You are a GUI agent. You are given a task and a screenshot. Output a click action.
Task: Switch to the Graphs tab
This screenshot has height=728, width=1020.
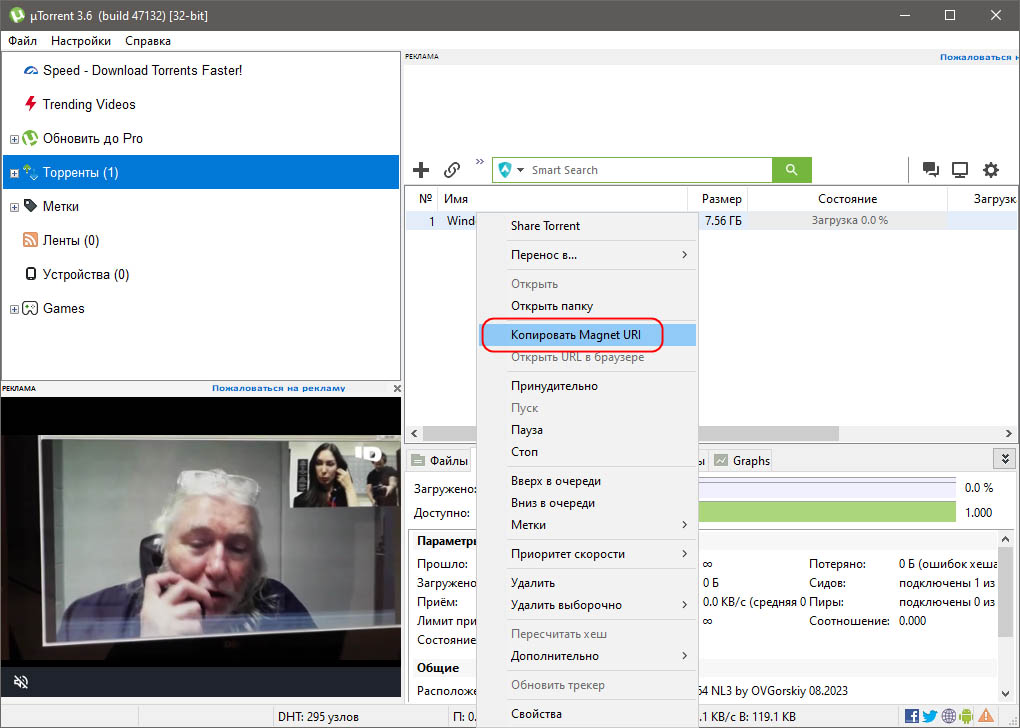coord(741,461)
